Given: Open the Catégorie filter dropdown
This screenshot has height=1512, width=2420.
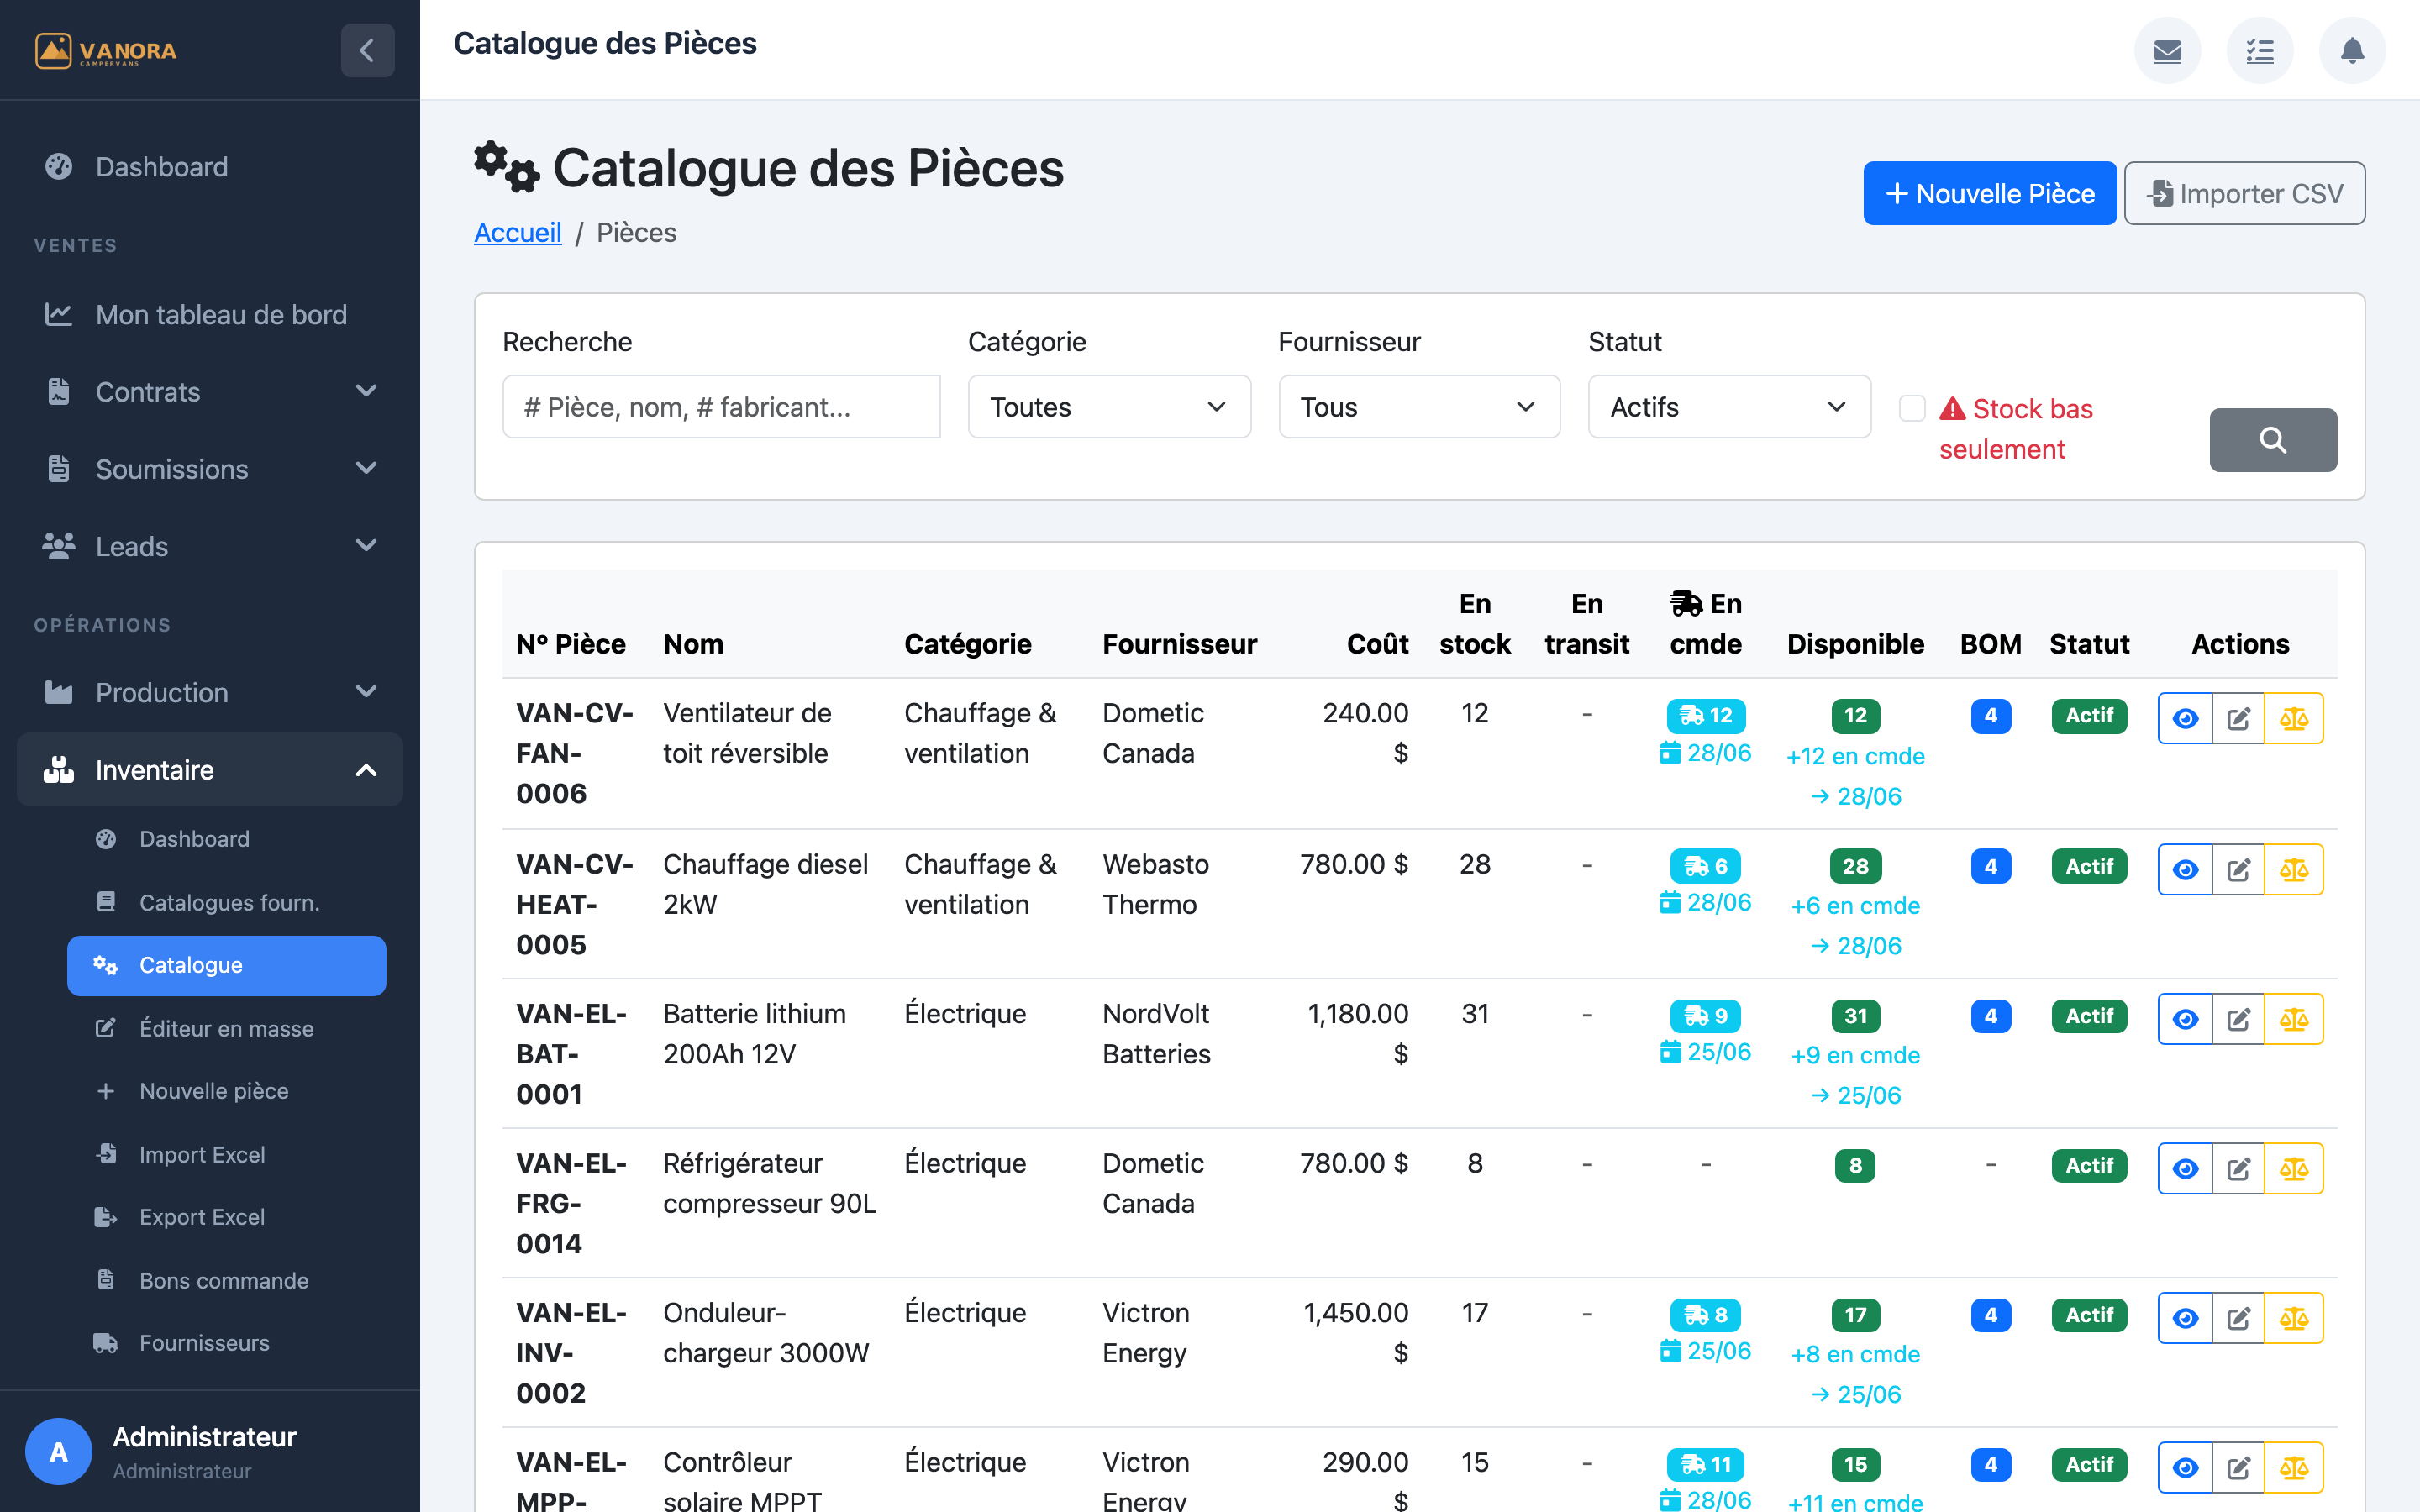Looking at the screenshot, I should [x=1109, y=407].
